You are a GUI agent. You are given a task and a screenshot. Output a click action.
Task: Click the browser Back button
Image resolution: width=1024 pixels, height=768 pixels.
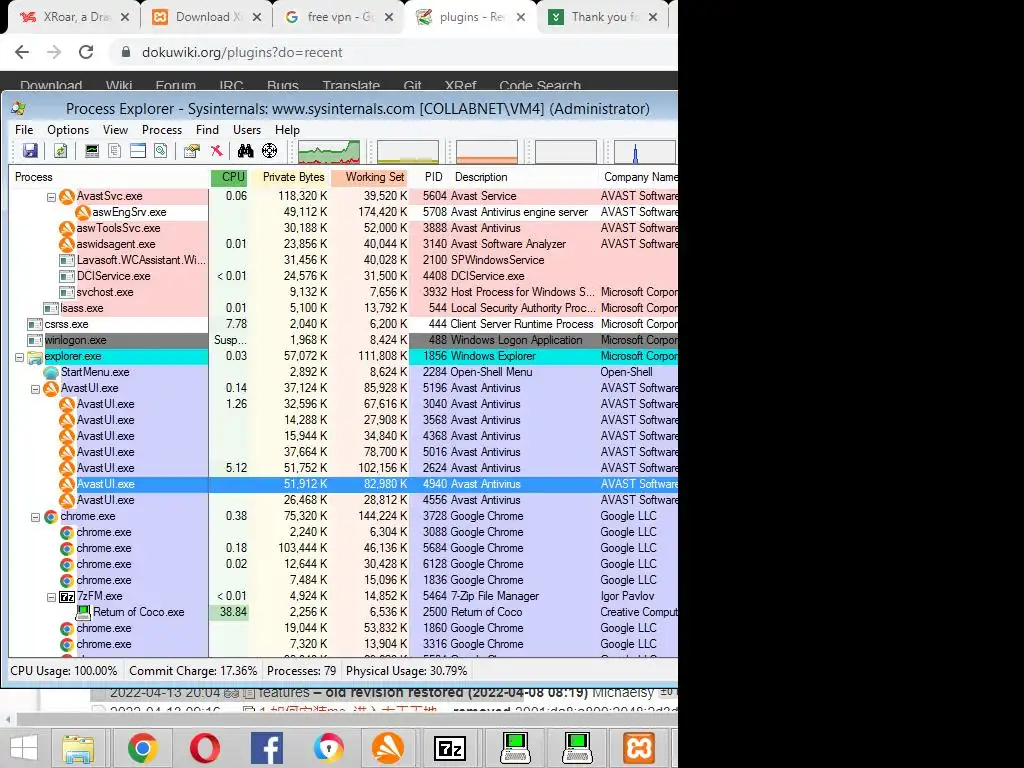click(x=22, y=52)
